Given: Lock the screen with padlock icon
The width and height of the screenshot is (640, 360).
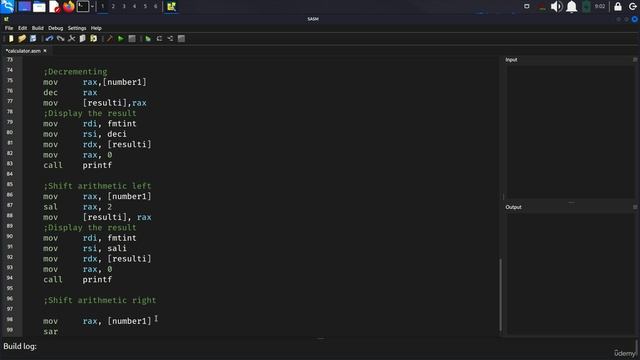Looking at the screenshot, I should point(618,7).
